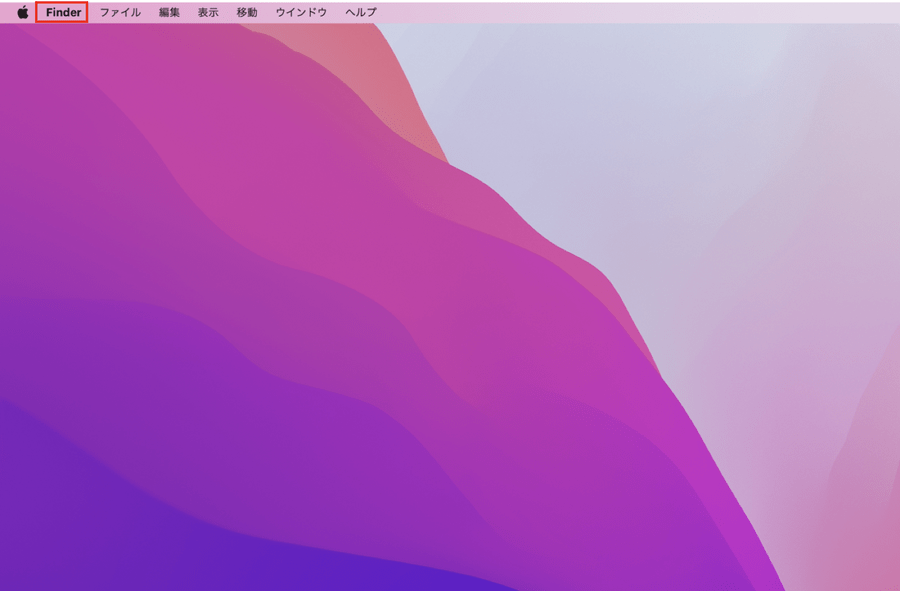Open the ヘルプ menu

click(361, 12)
